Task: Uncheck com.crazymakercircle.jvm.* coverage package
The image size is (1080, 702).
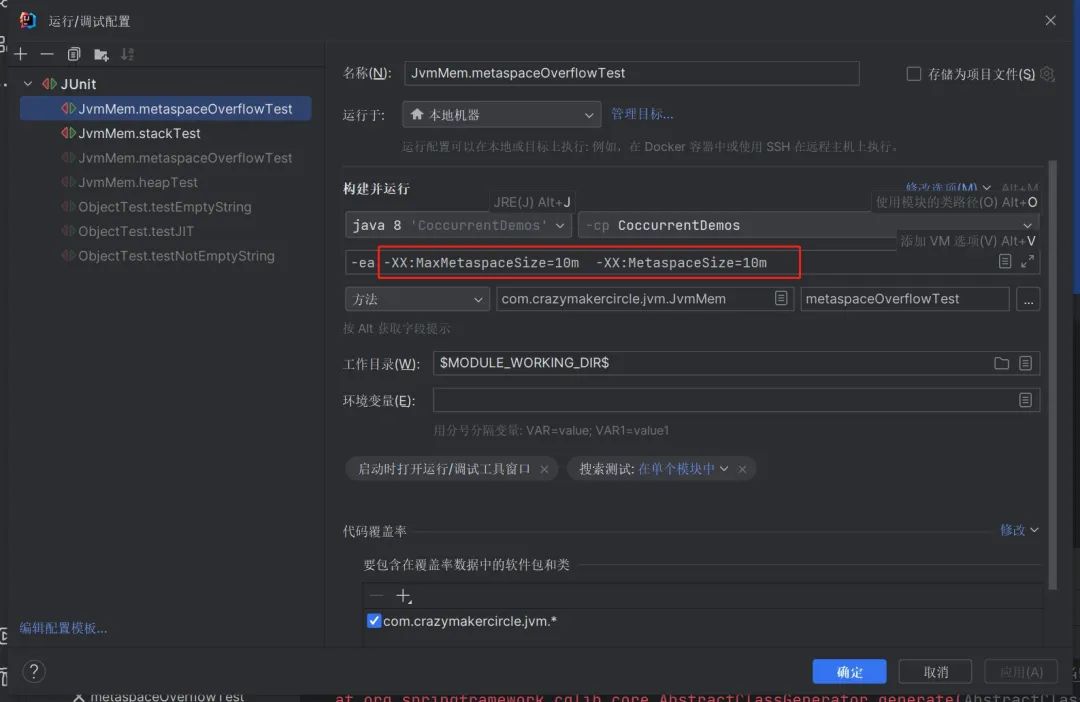Action: pyautogui.click(x=373, y=620)
